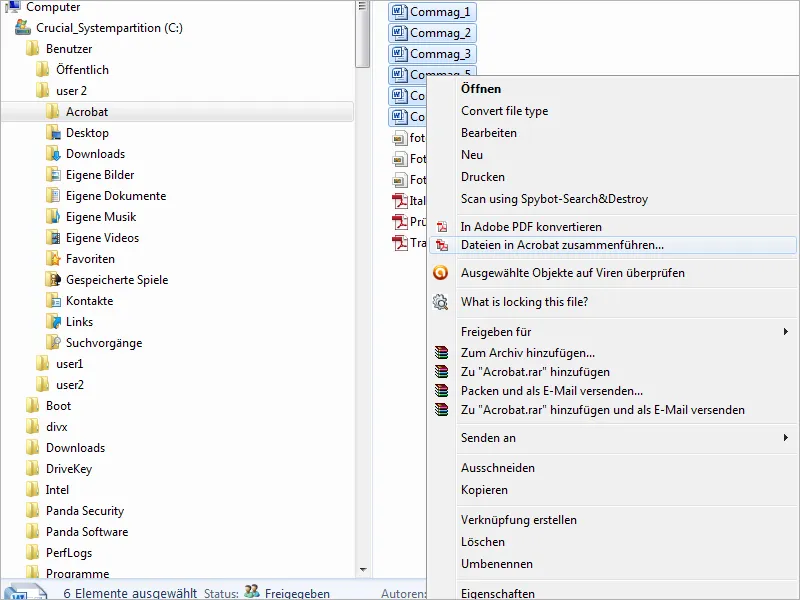Click the WinRAR icon beside 'Packen und als E-Mail versenden'
The height and width of the screenshot is (600, 800).
[441, 391]
